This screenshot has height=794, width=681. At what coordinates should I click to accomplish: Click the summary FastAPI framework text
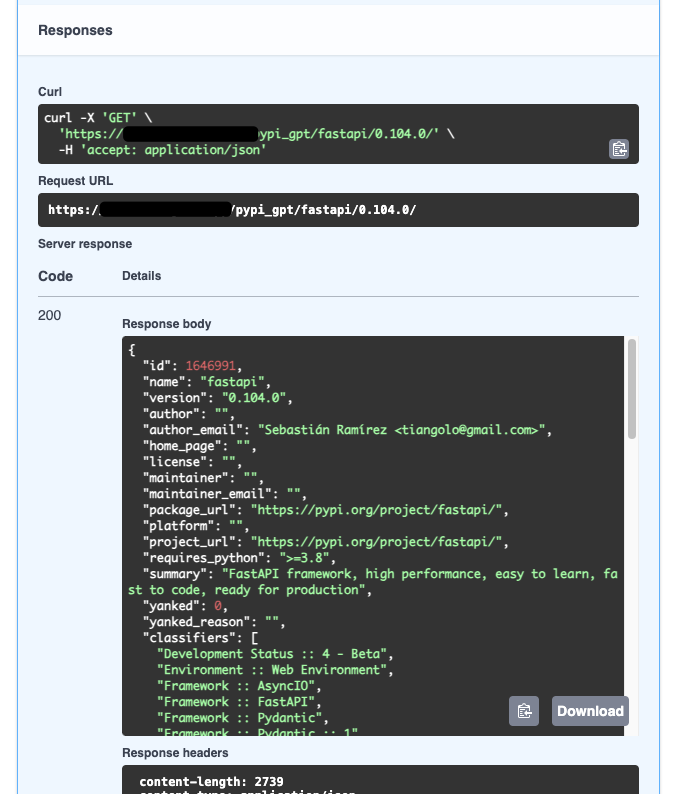coord(373,582)
